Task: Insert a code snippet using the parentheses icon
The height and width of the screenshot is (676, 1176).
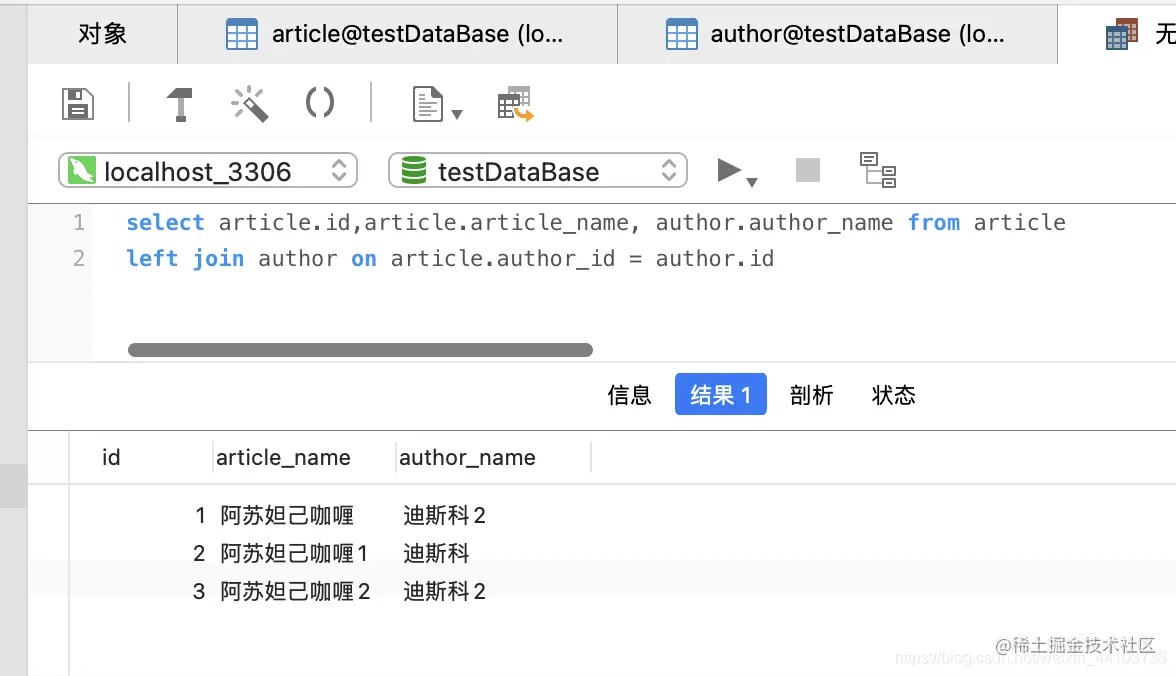Action: point(320,102)
